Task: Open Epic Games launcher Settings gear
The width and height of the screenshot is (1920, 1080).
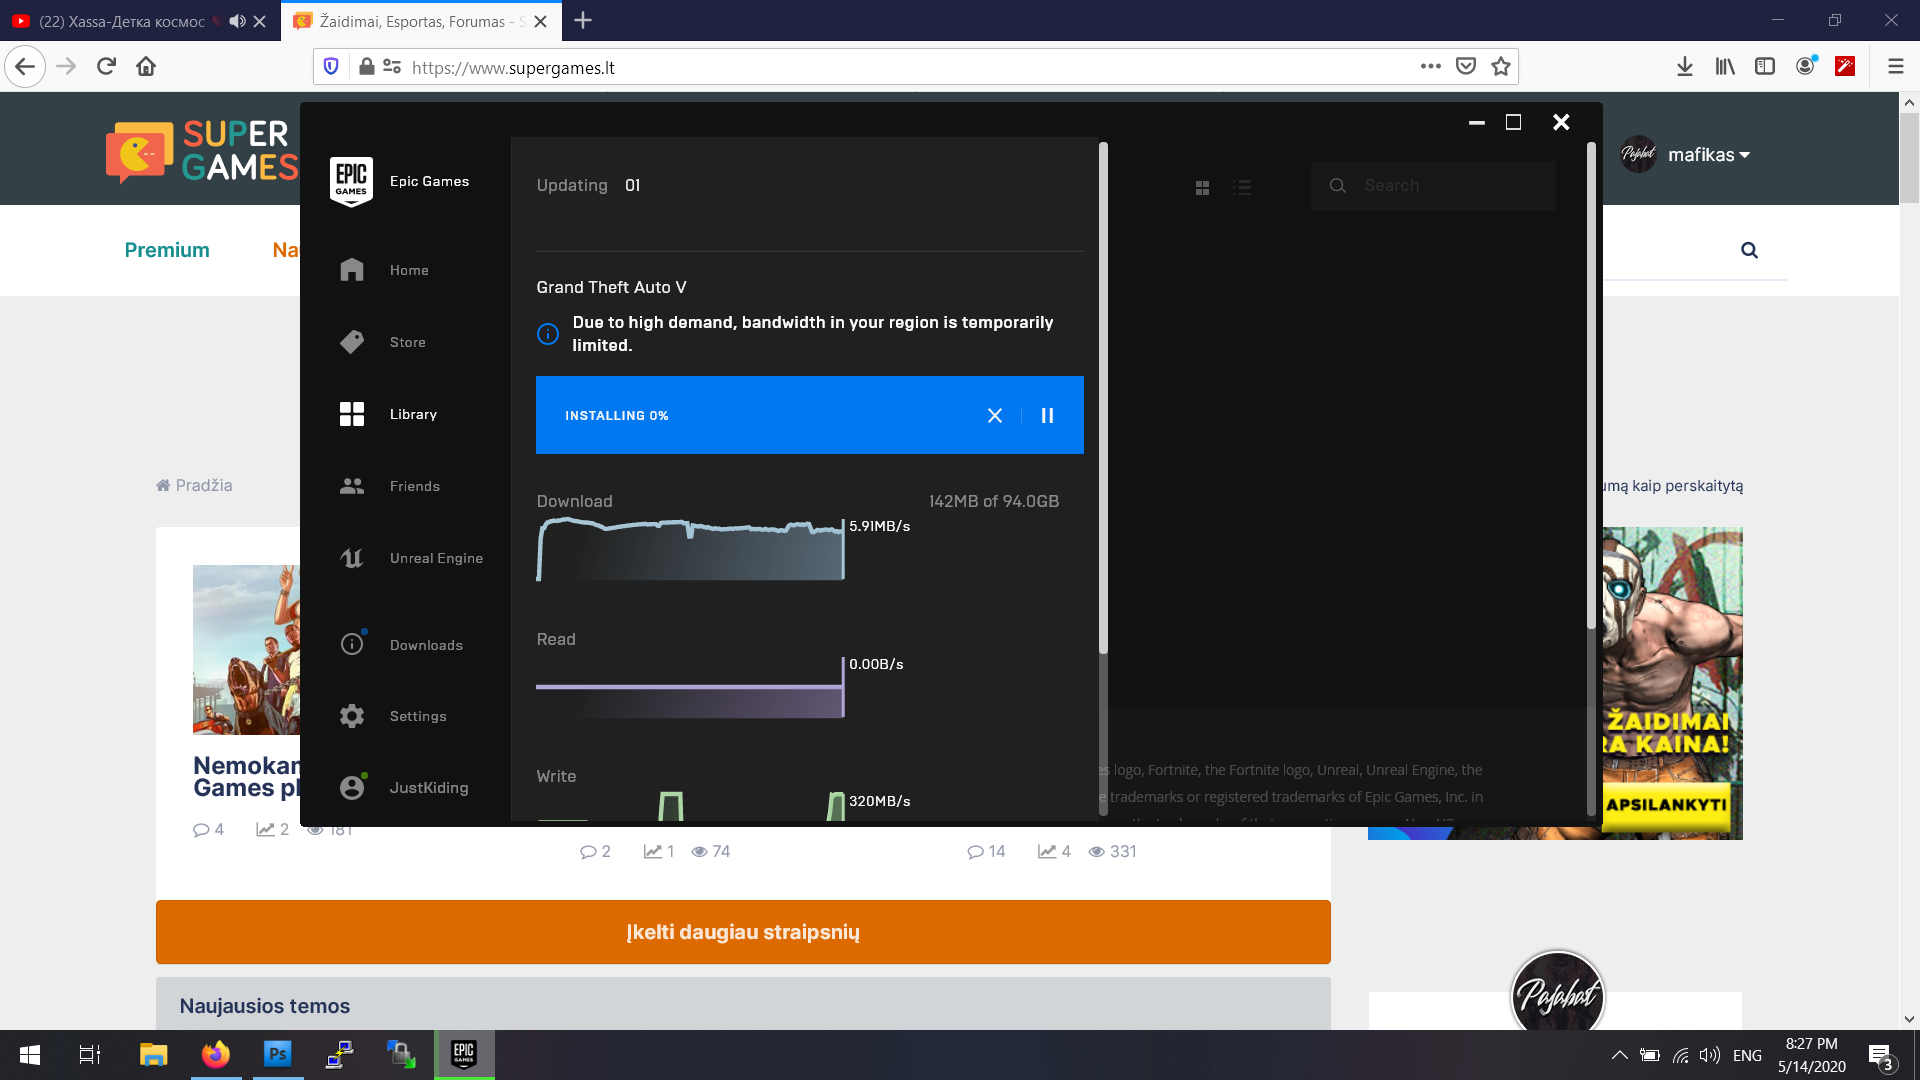Action: (352, 716)
